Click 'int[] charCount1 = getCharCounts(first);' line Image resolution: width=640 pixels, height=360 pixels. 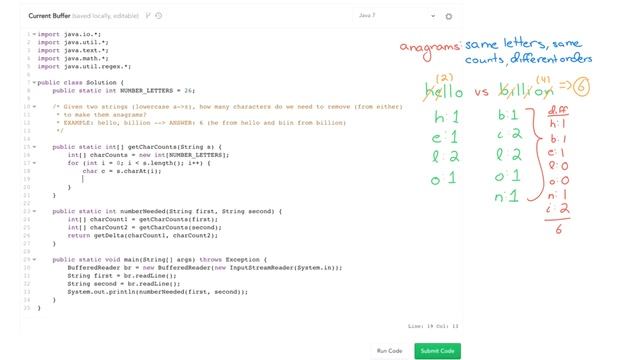click(x=142, y=220)
